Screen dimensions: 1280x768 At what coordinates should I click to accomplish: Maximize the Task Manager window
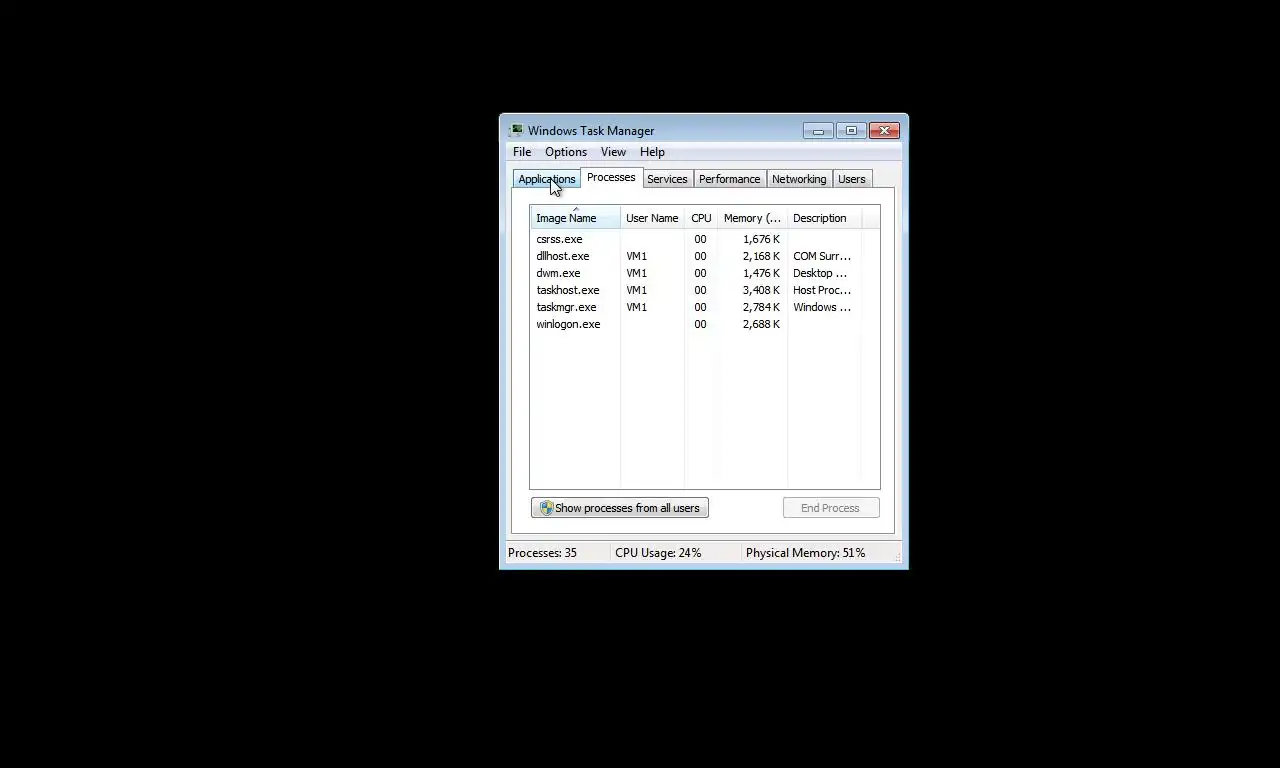[x=851, y=131]
